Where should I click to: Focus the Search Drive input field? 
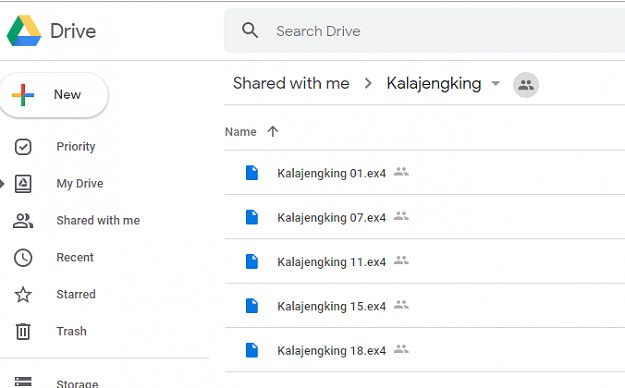pyautogui.click(x=424, y=31)
